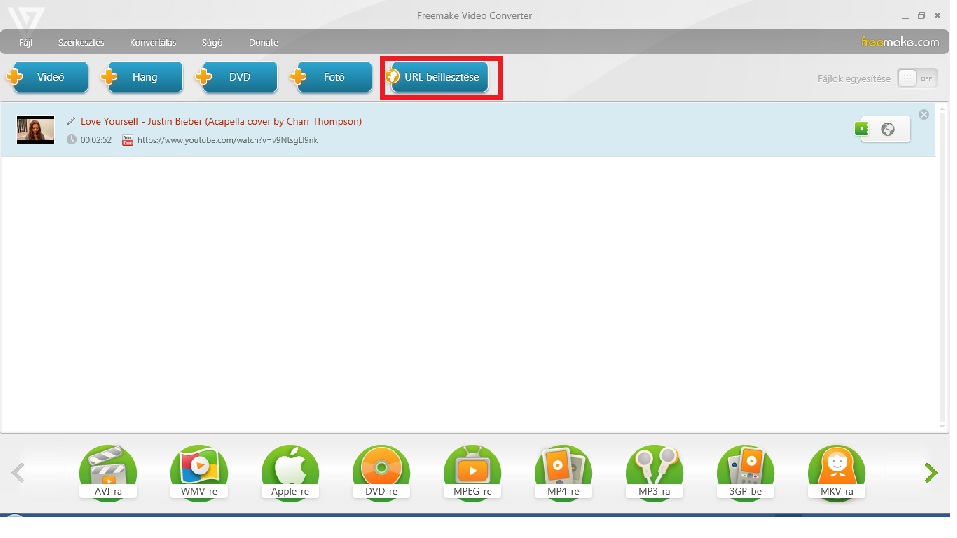
Task: Minimize the Freemake Video Converter window
Action: (905, 16)
